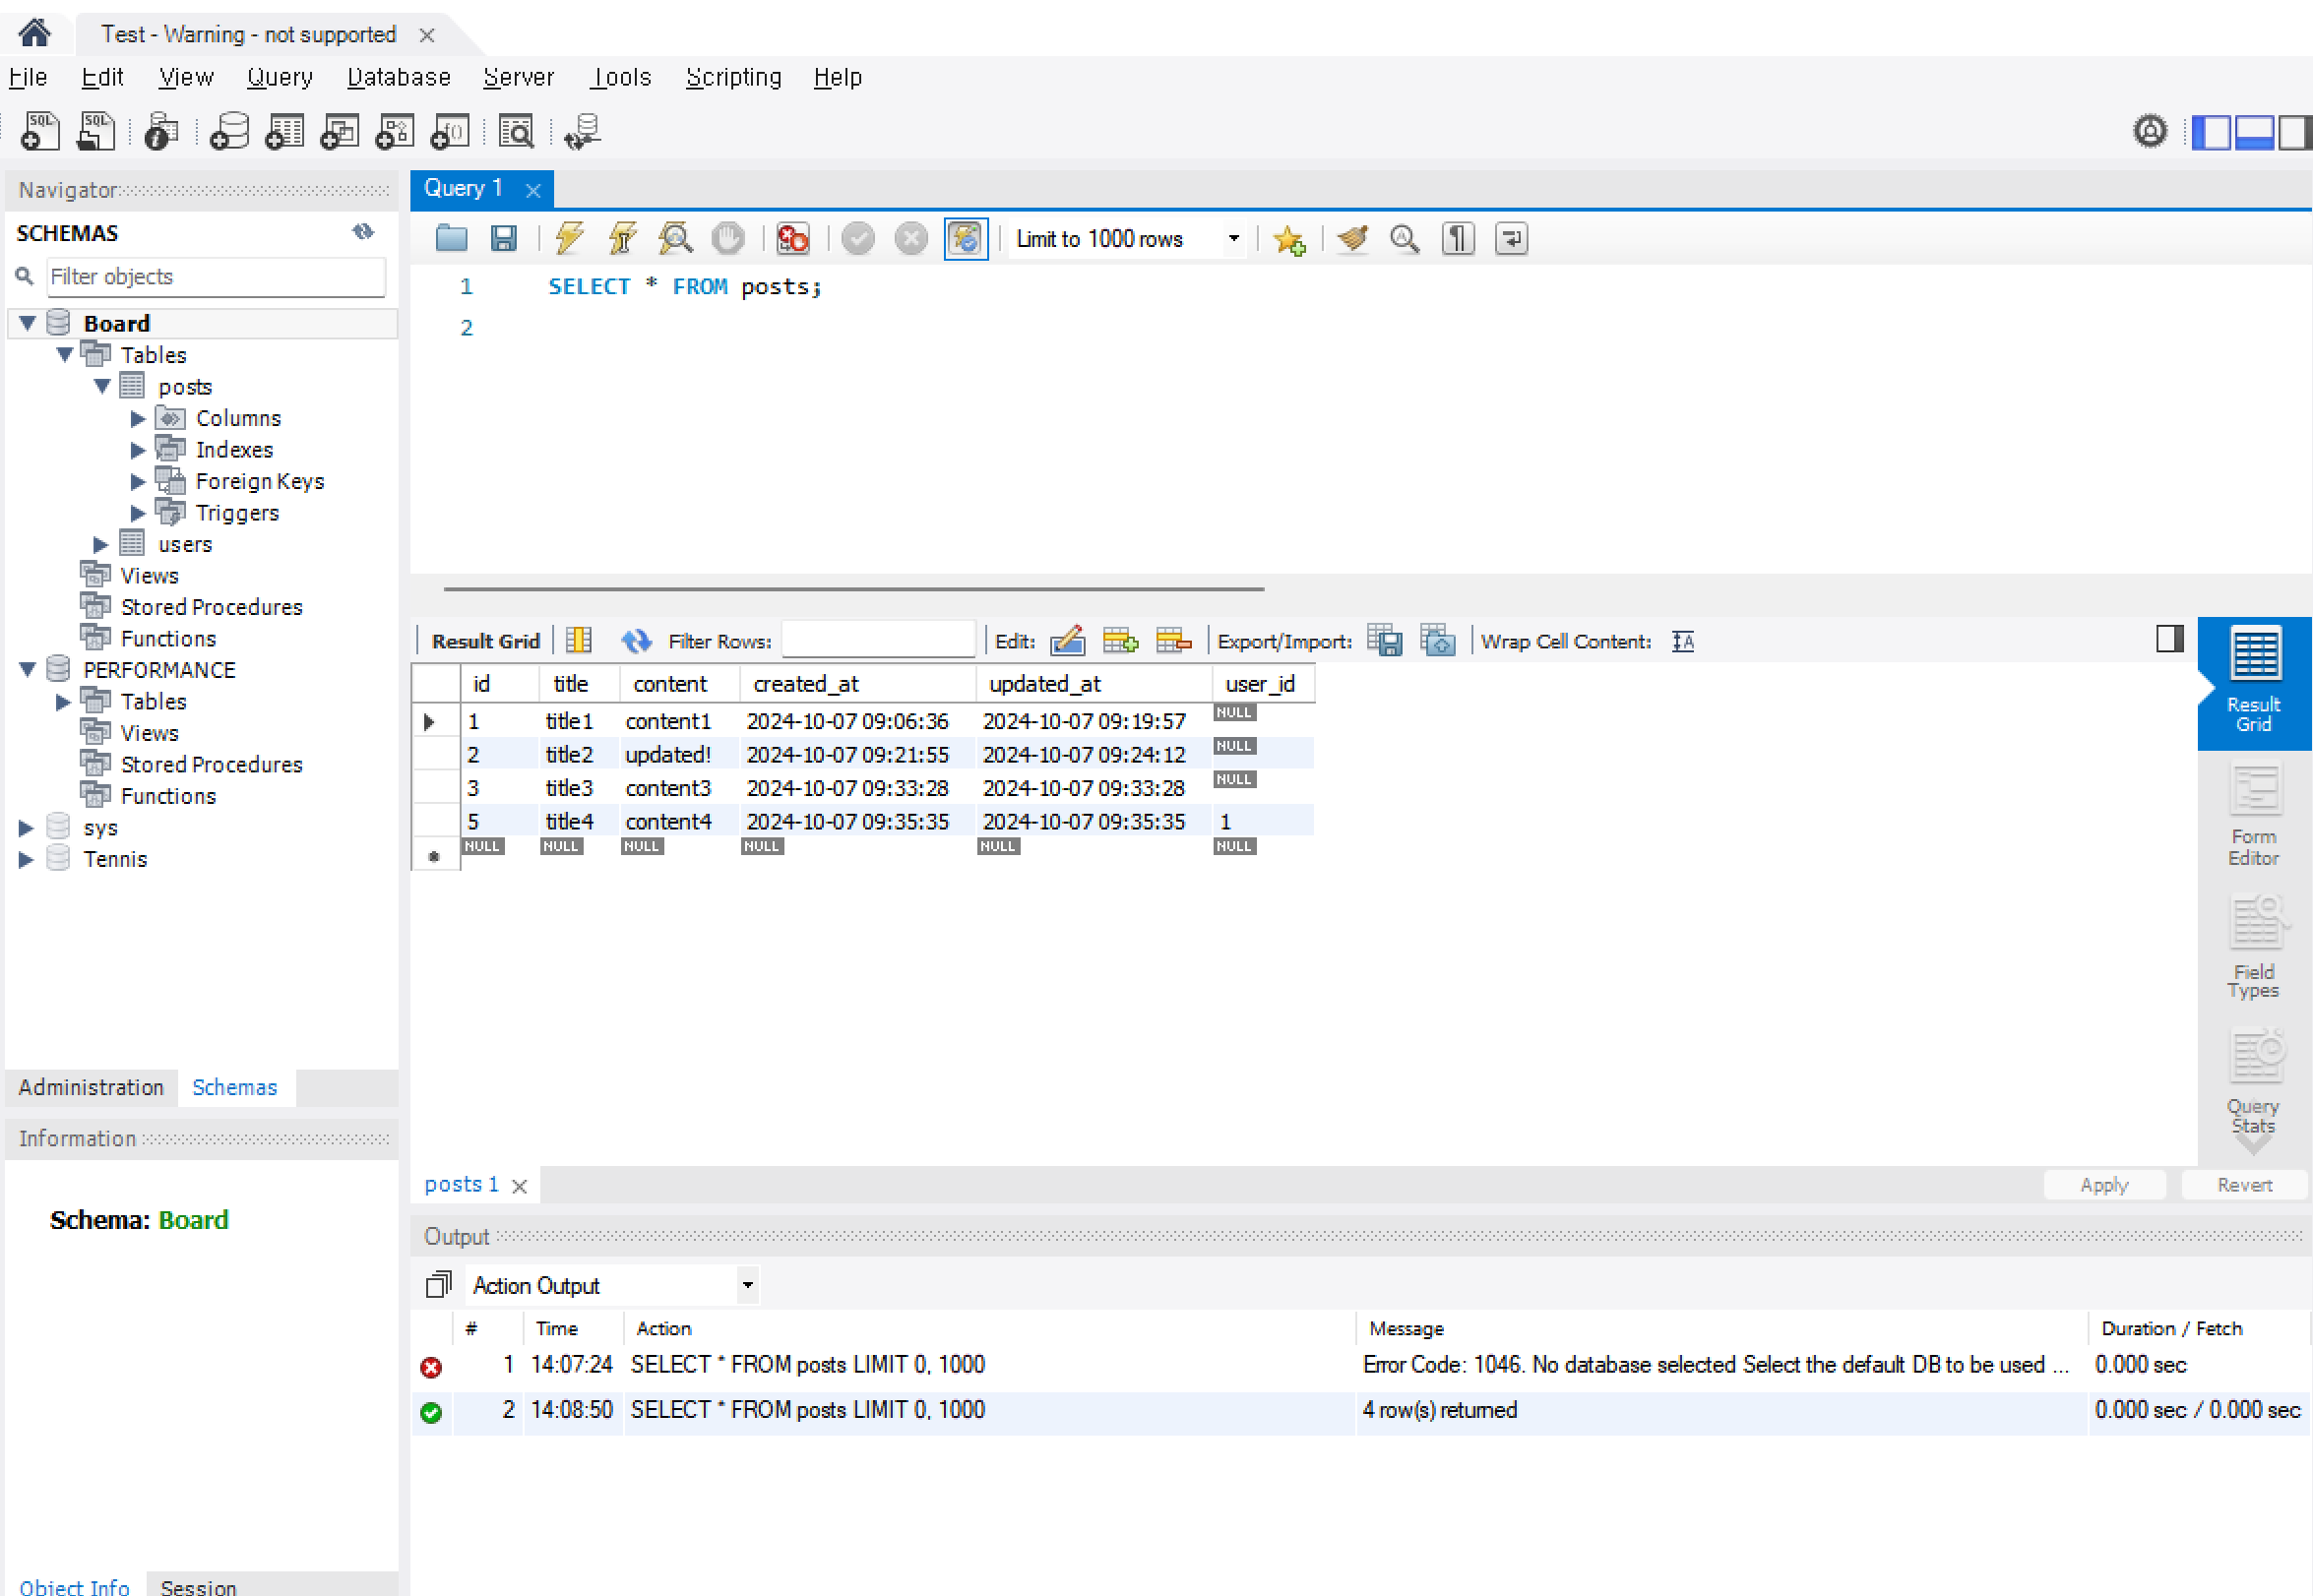Execute query with the lightning bolt icon

coord(569,239)
